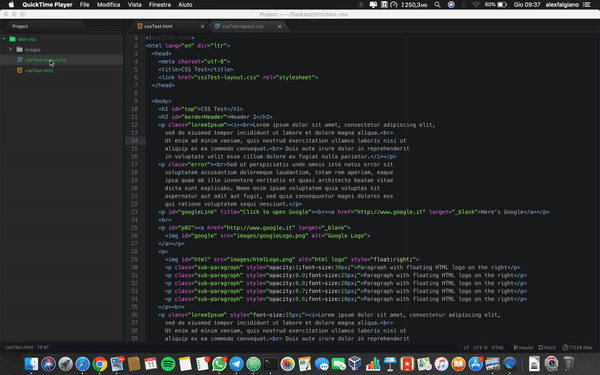
Task: Expand the images folder
Action: pyautogui.click(x=11, y=49)
